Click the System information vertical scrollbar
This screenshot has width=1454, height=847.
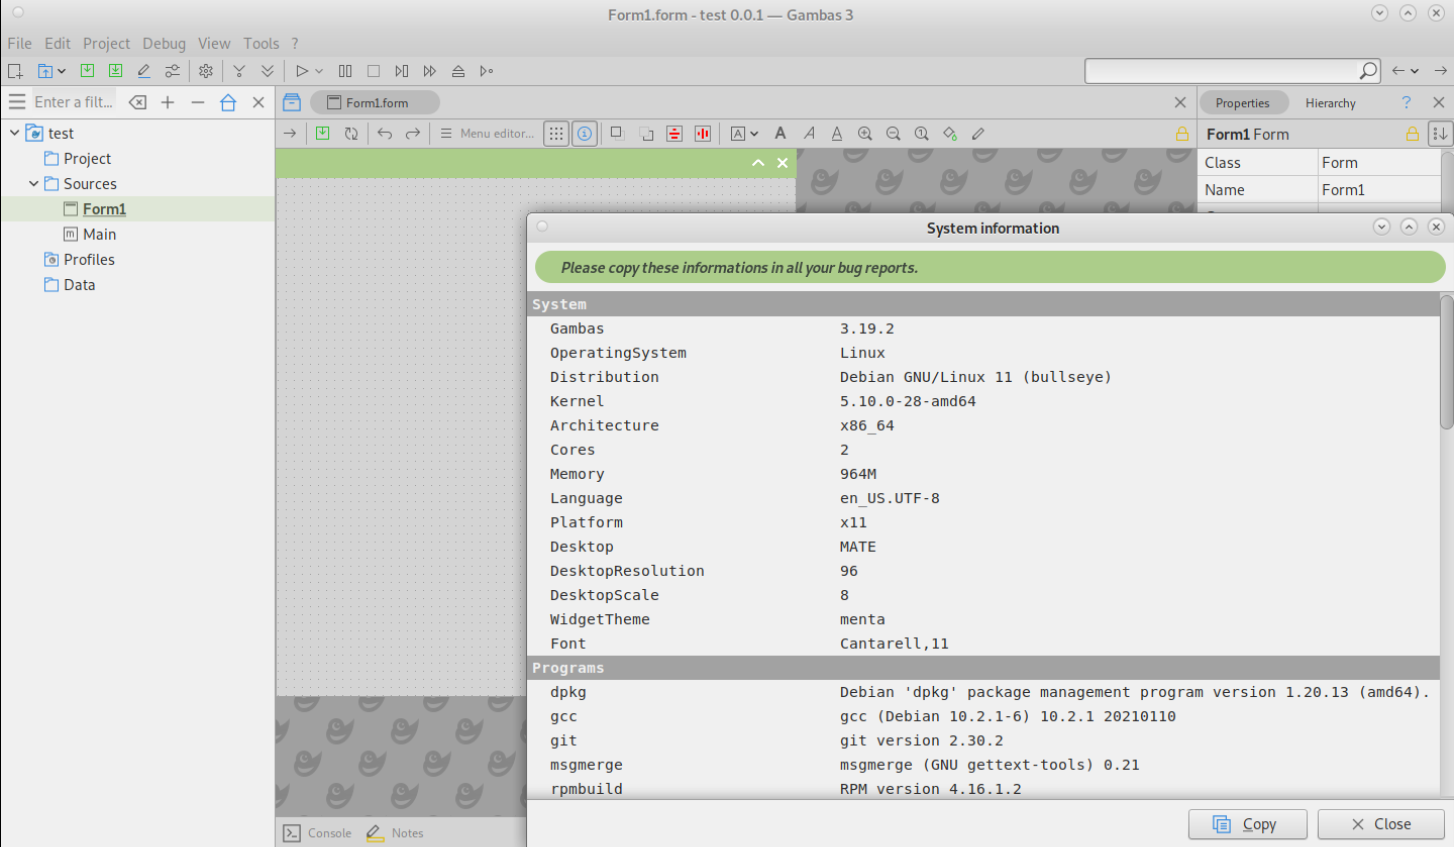pyautogui.click(x=1446, y=362)
